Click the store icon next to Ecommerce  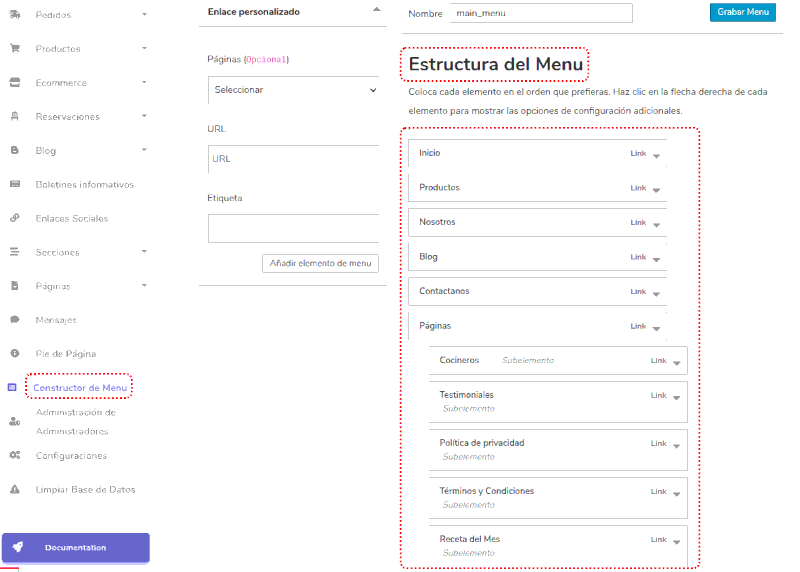tap(15, 82)
